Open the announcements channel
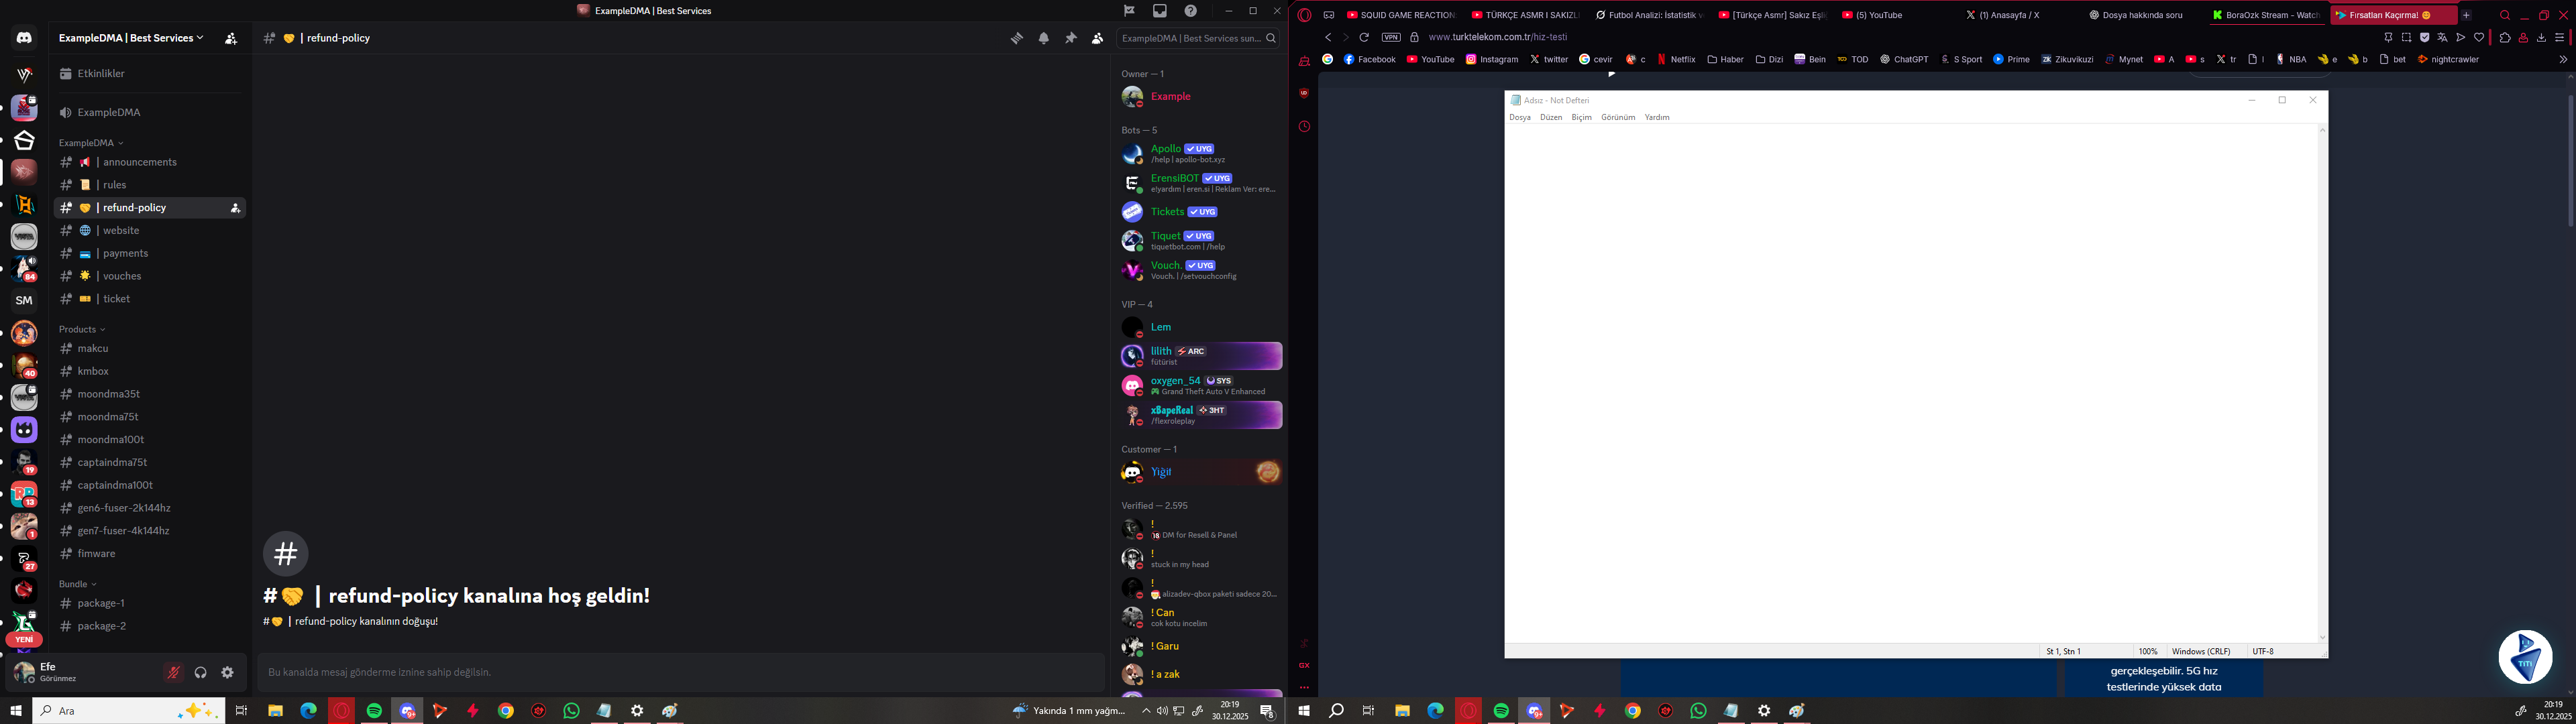 coord(149,162)
